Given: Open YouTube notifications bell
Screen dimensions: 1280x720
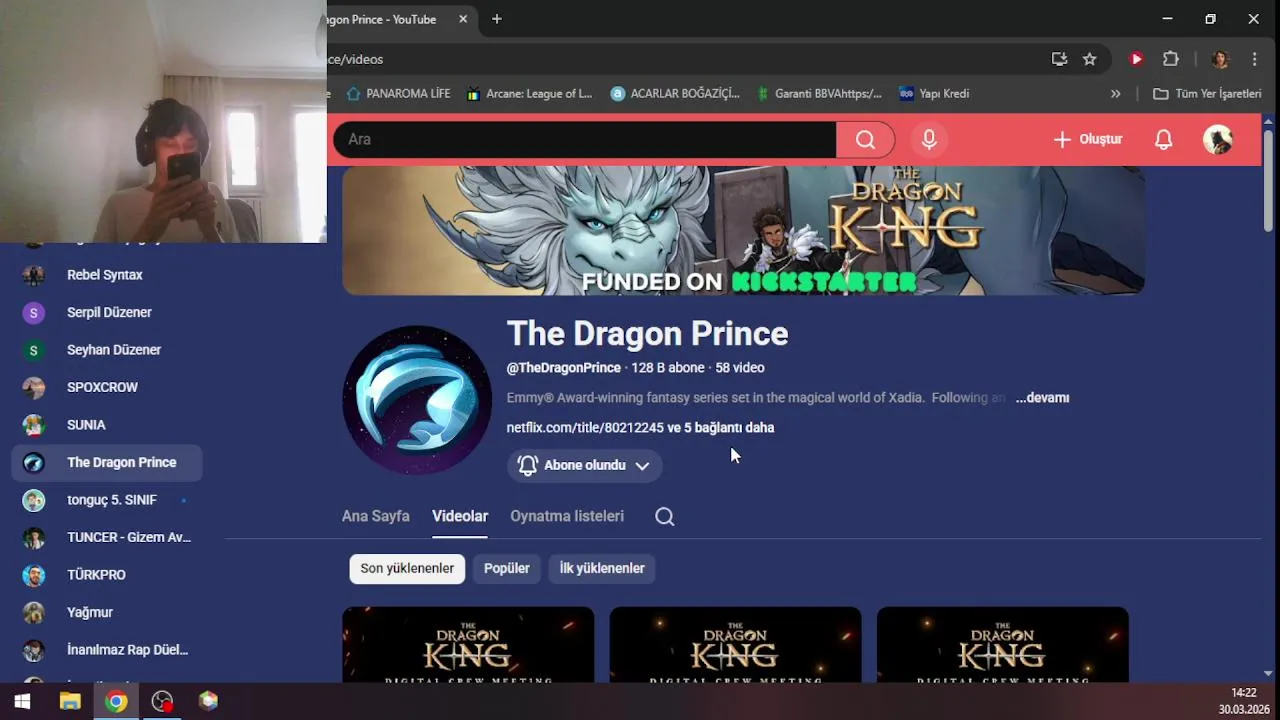Looking at the screenshot, I should coord(1163,140).
